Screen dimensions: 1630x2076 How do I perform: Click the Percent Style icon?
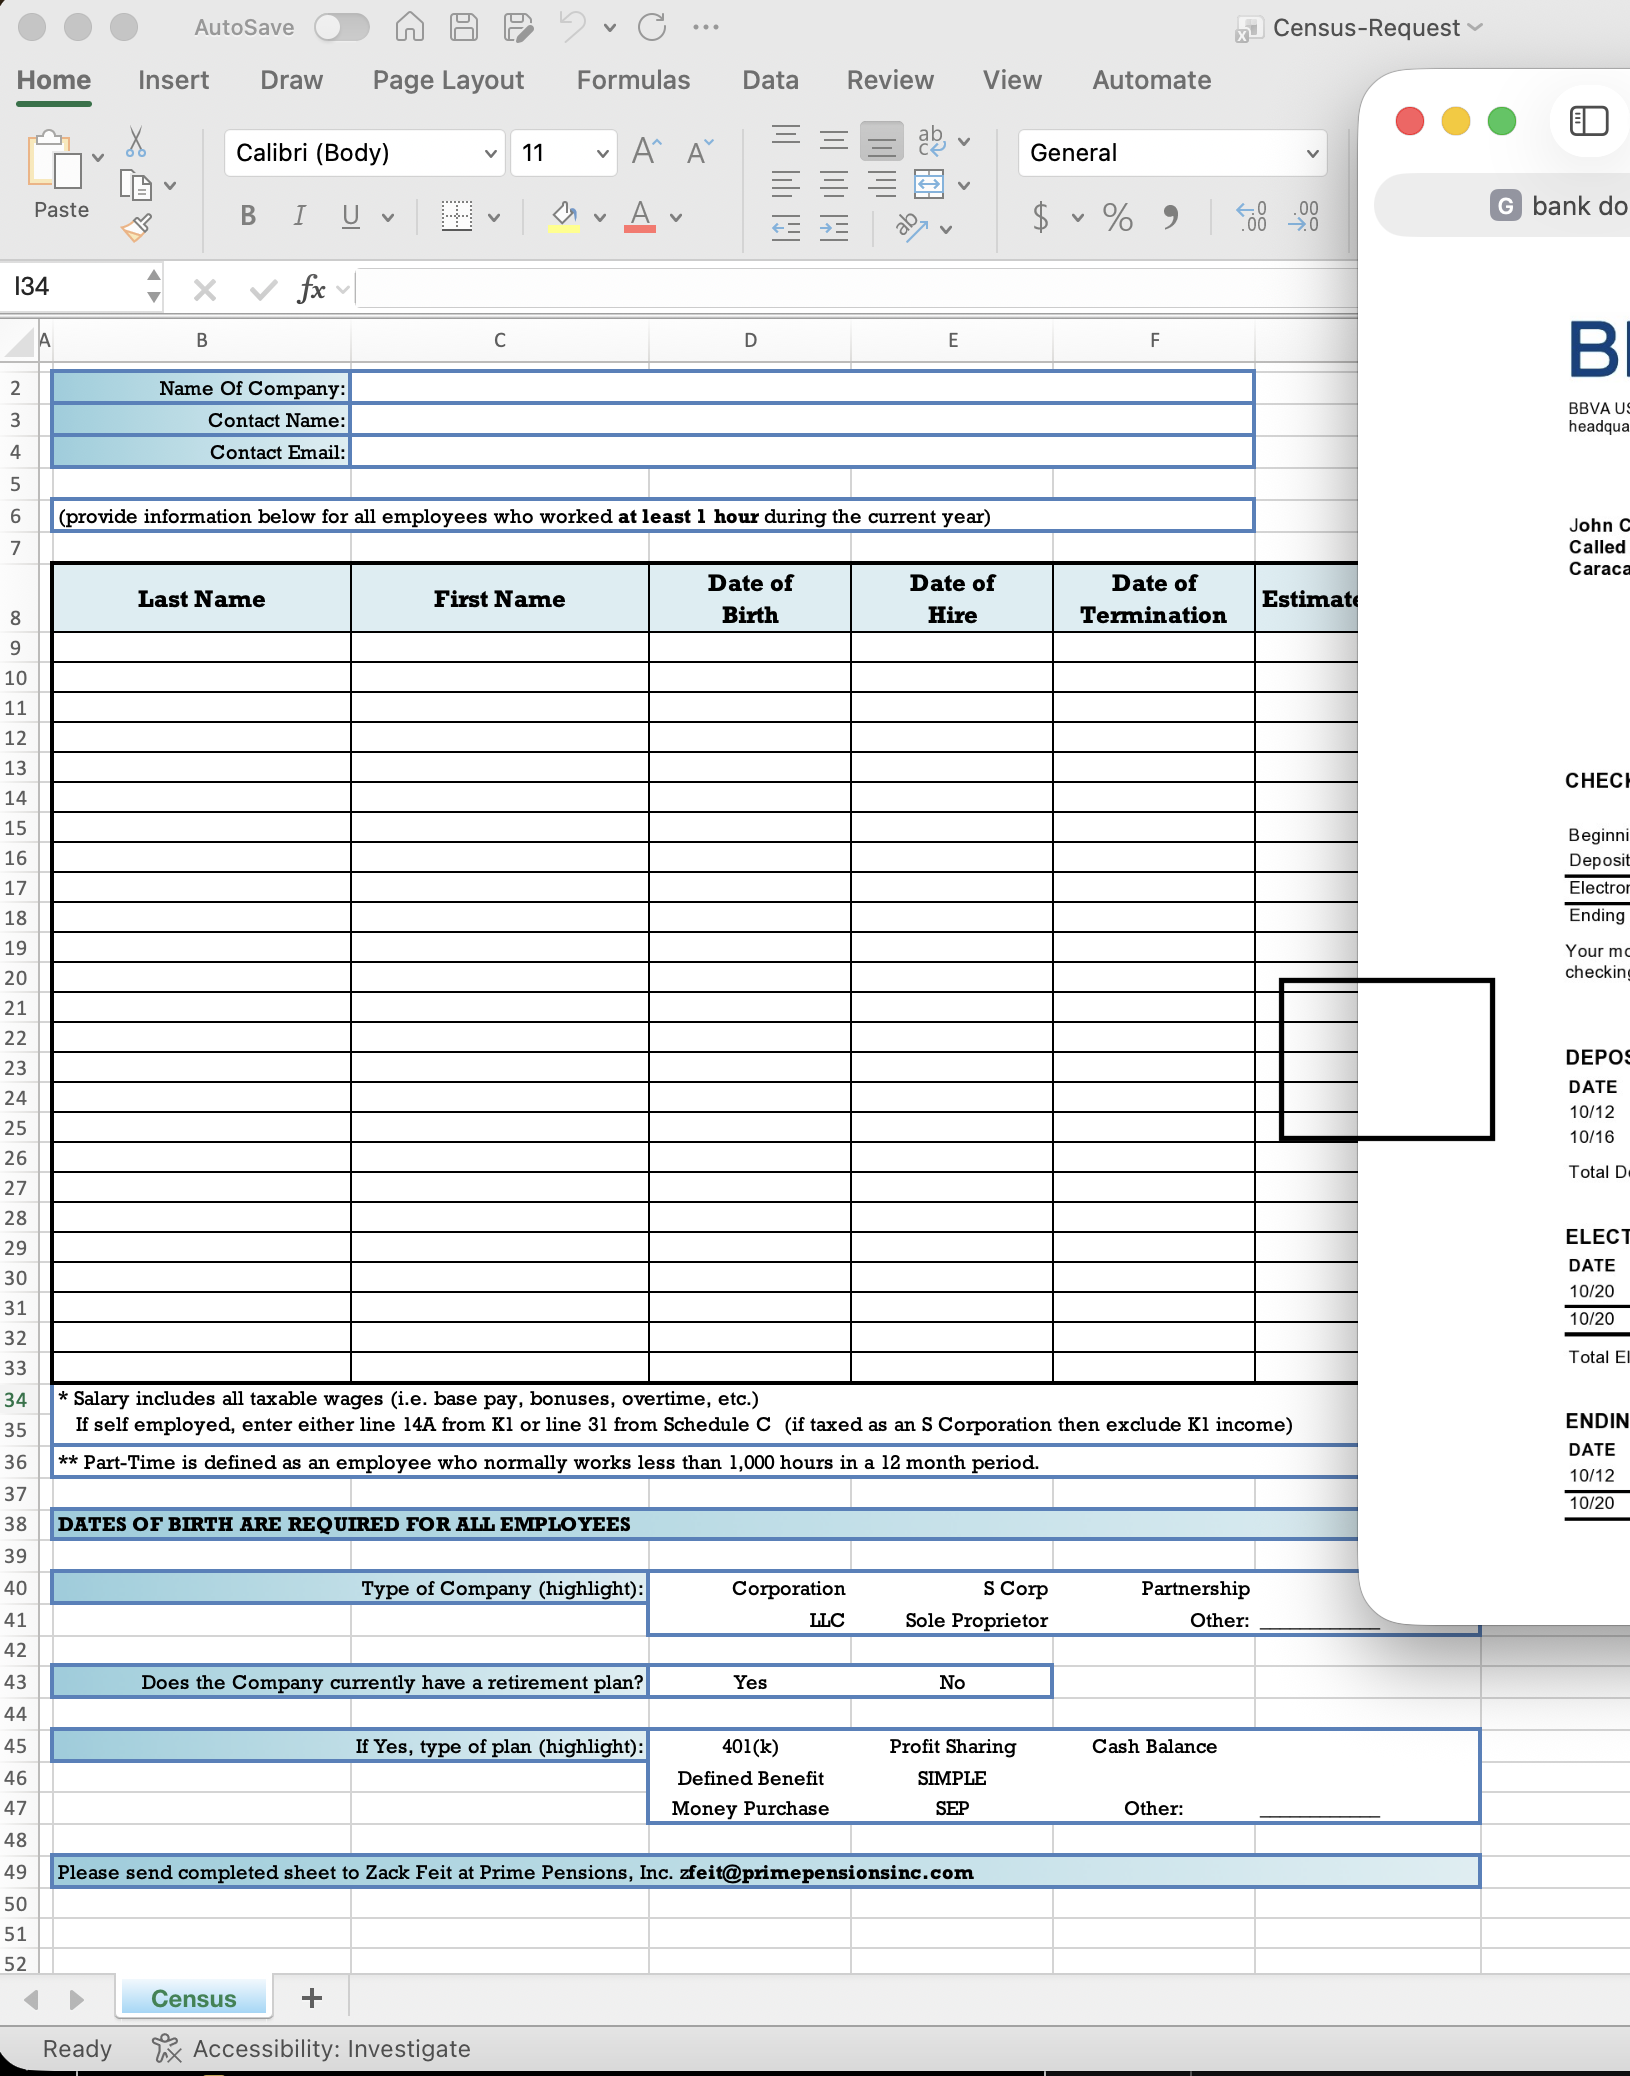(1118, 216)
